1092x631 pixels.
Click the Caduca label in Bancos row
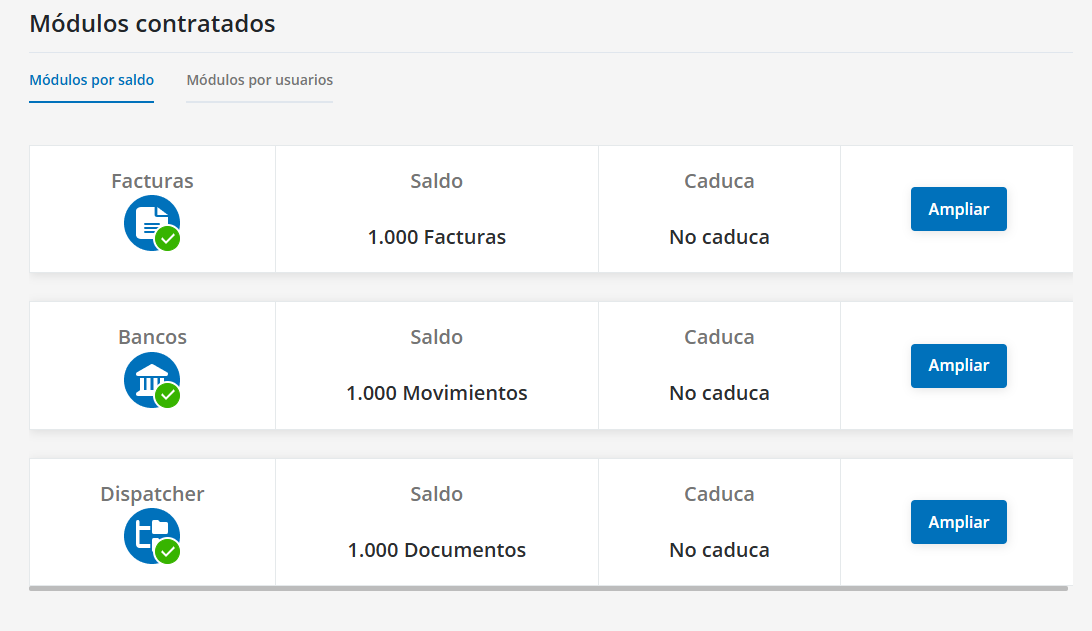pyautogui.click(x=719, y=337)
